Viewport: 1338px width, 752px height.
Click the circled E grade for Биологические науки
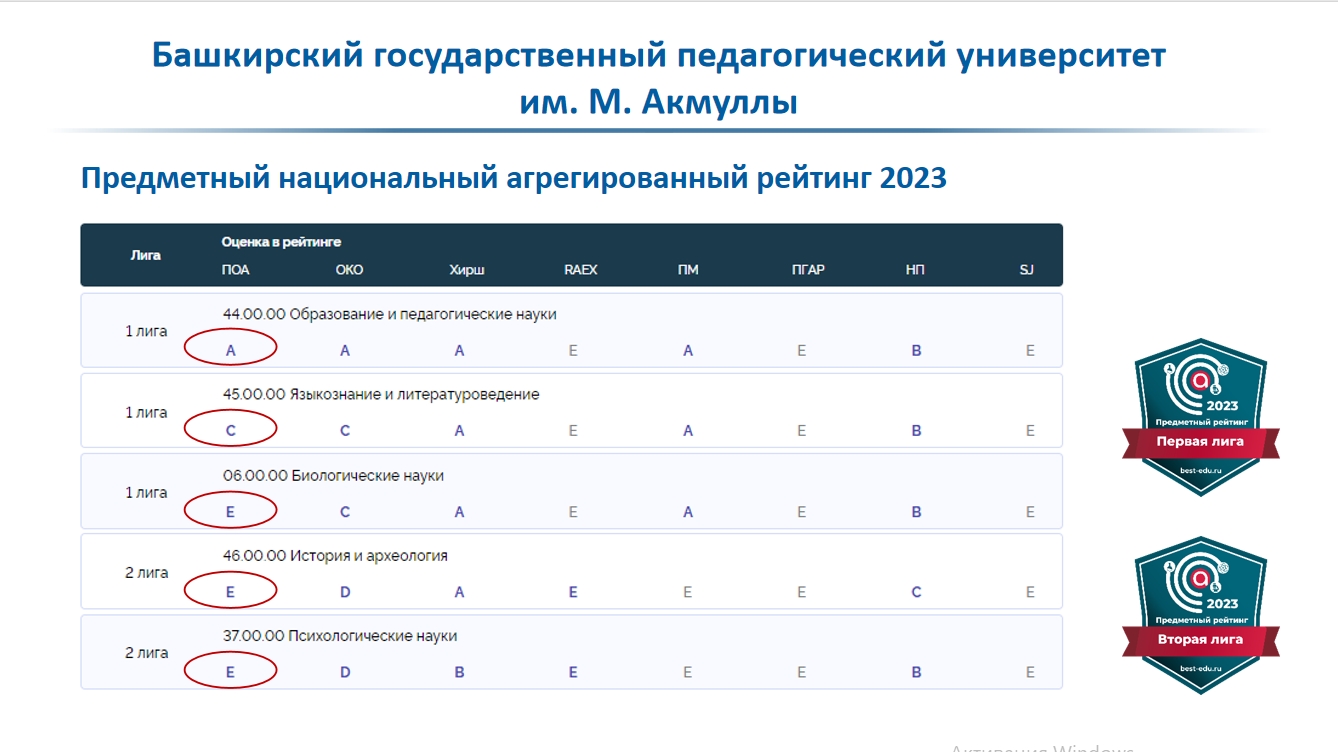(231, 512)
